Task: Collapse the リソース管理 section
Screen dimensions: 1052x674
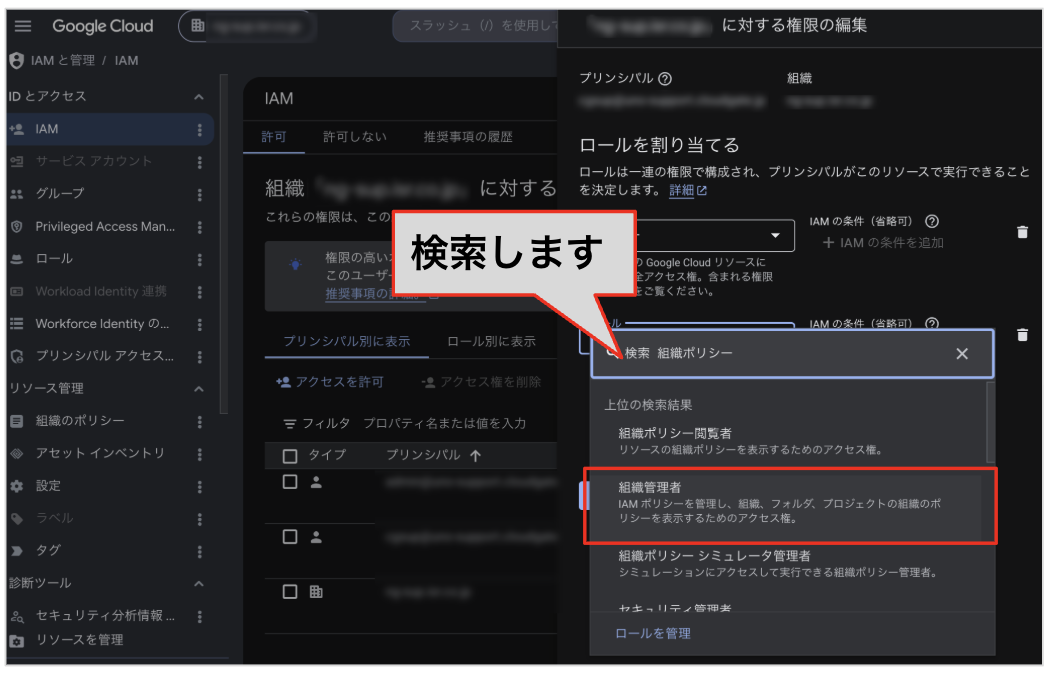Action: pos(199,390)
